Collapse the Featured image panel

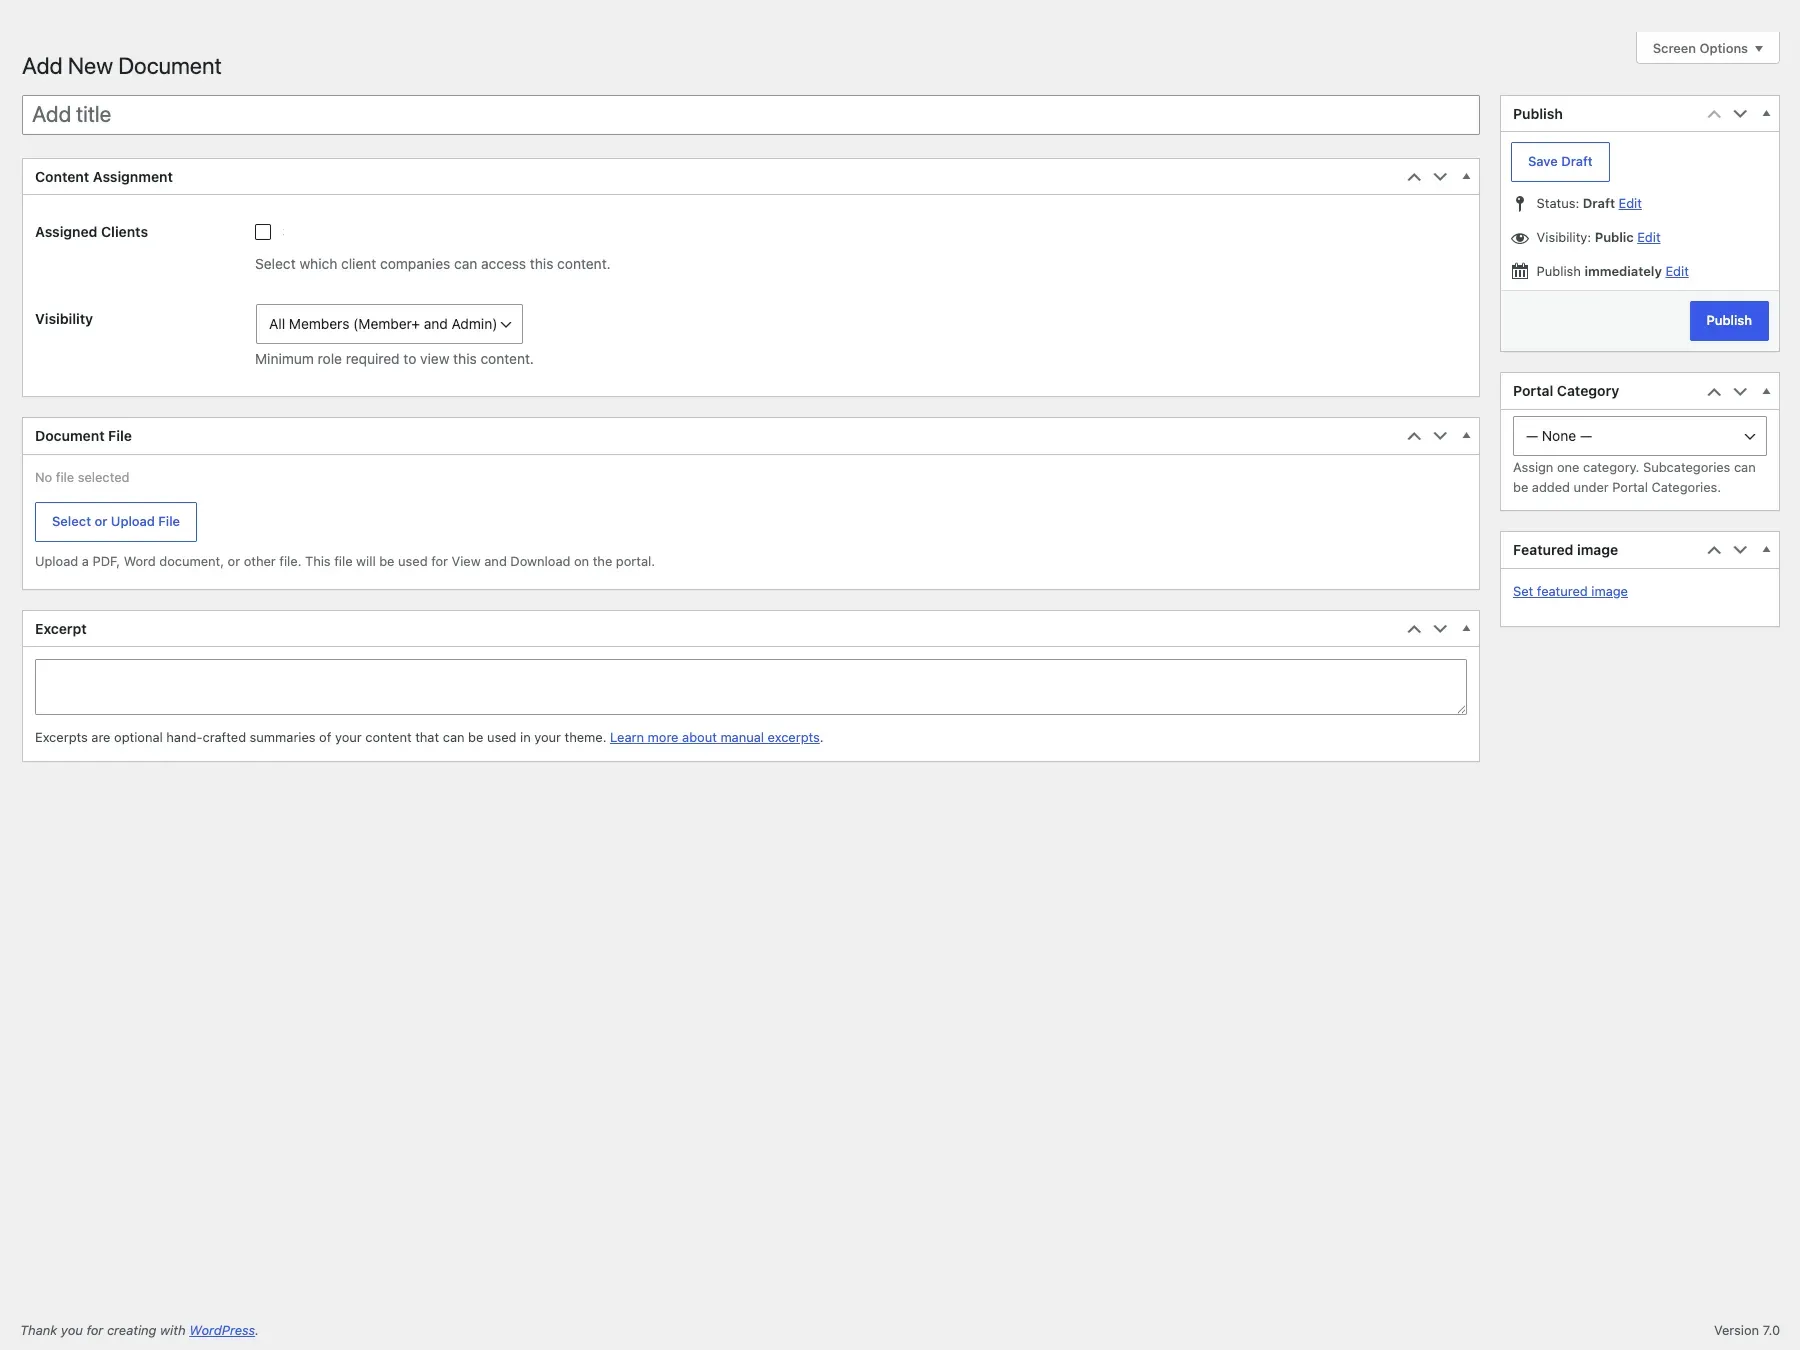pyautogui.click(x=1766, y=550)
